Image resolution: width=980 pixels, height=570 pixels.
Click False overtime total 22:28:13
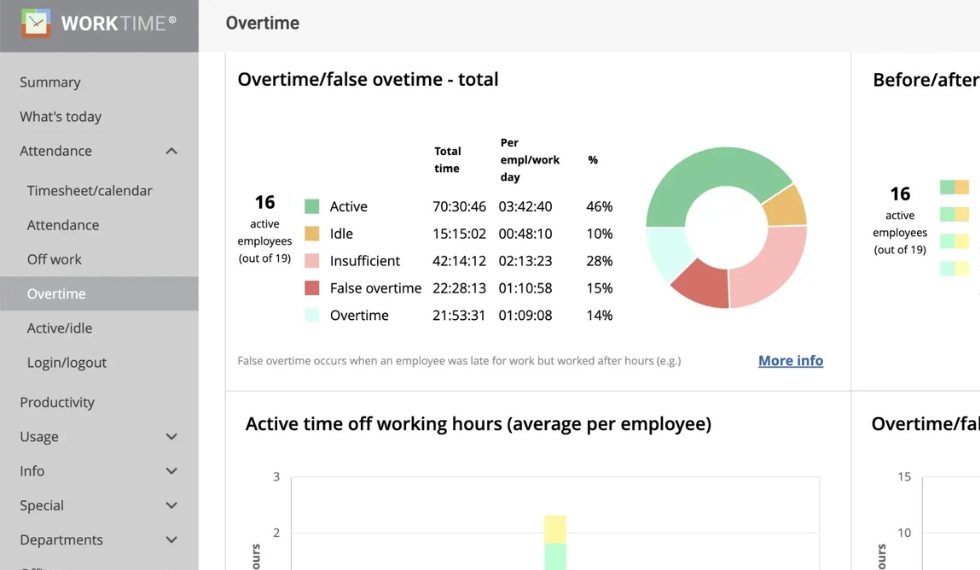[459, 288]
